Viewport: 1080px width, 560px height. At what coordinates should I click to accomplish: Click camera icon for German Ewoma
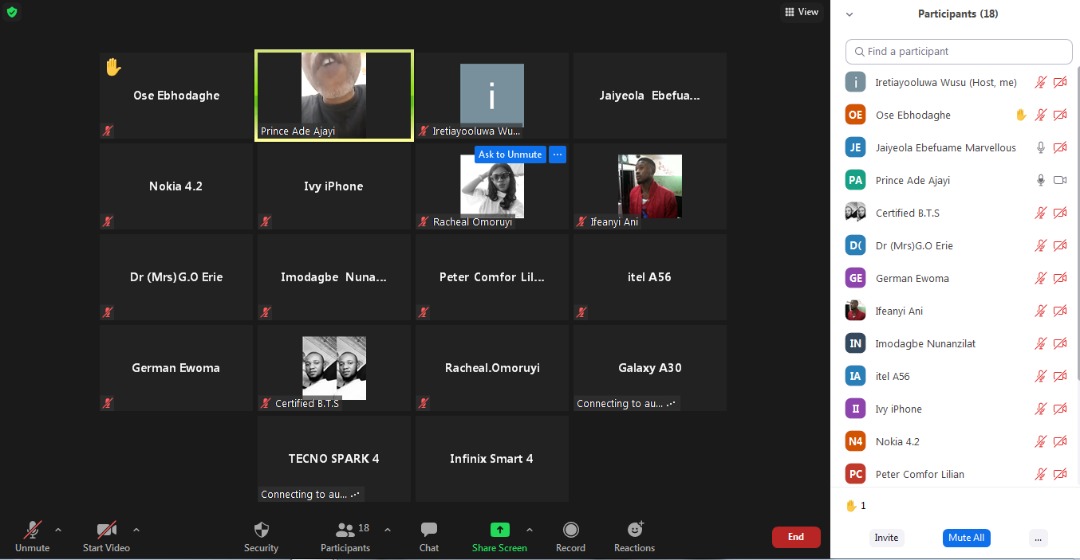click(x=1060, y=278)
